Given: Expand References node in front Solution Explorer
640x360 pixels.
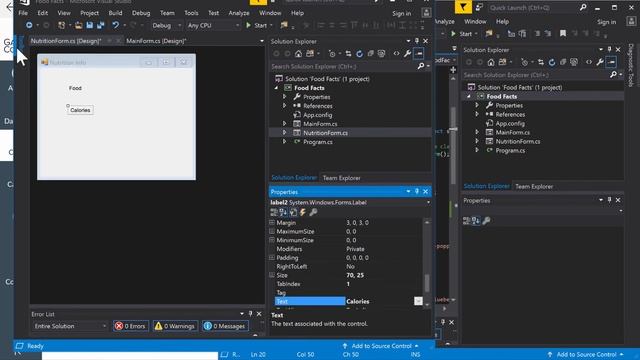Looking at the screenshot, I should pyautogui.click(x=284, y=106).
